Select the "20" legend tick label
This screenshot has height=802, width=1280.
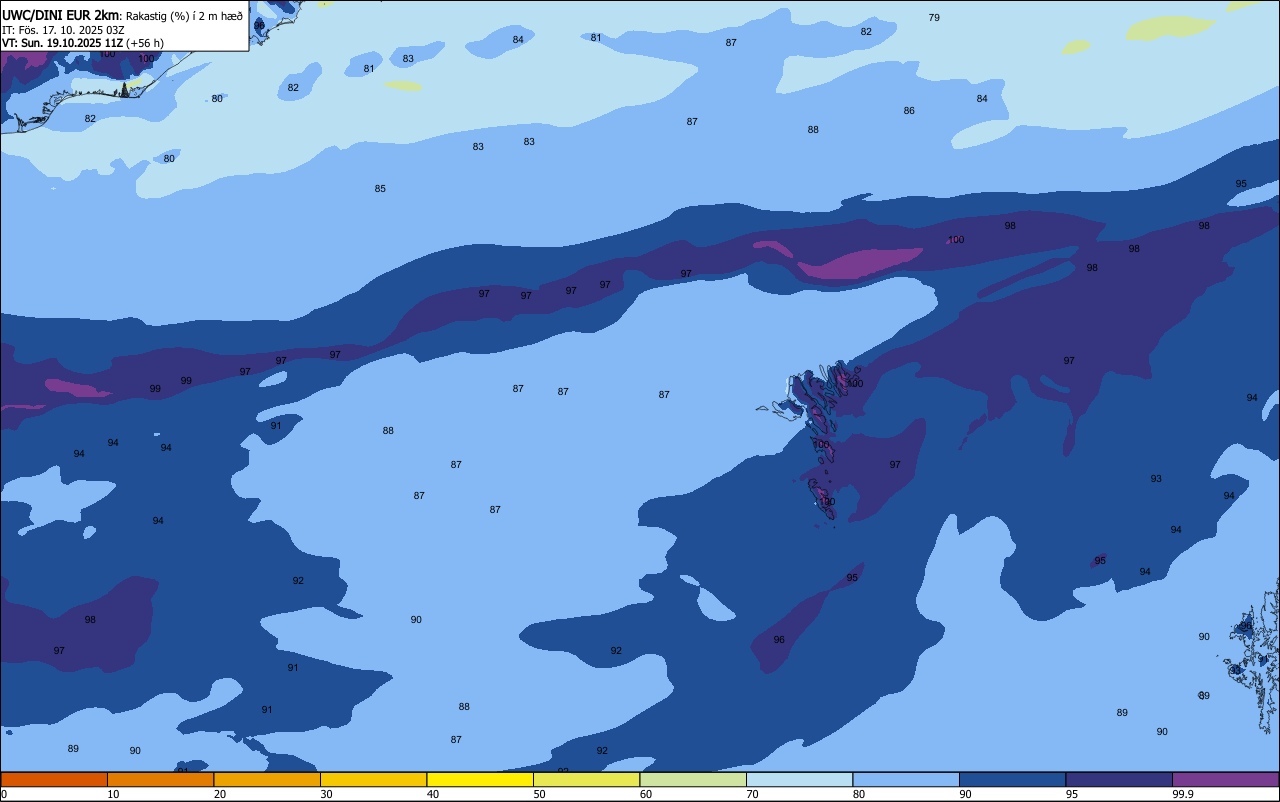(x=220, y=794)
